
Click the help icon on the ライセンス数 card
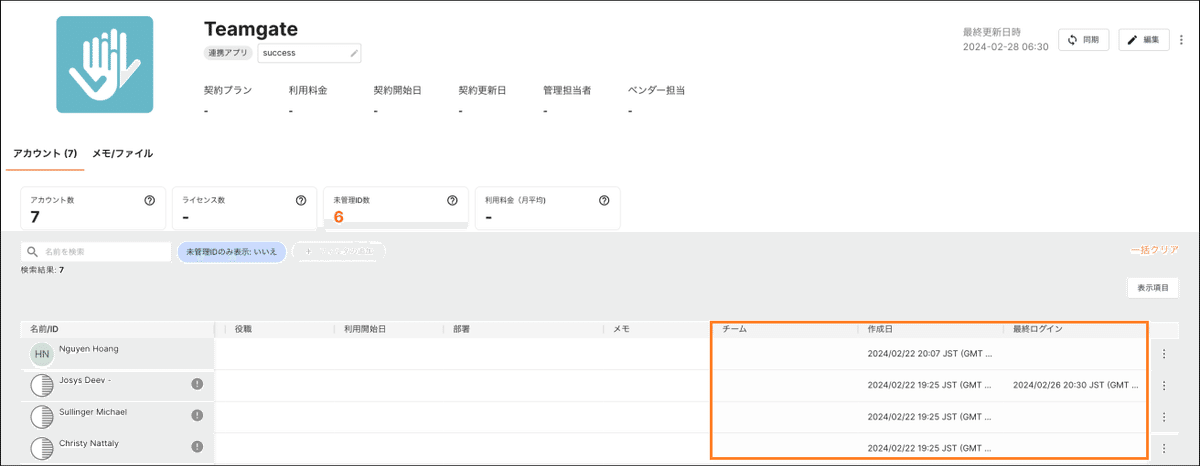301,200
